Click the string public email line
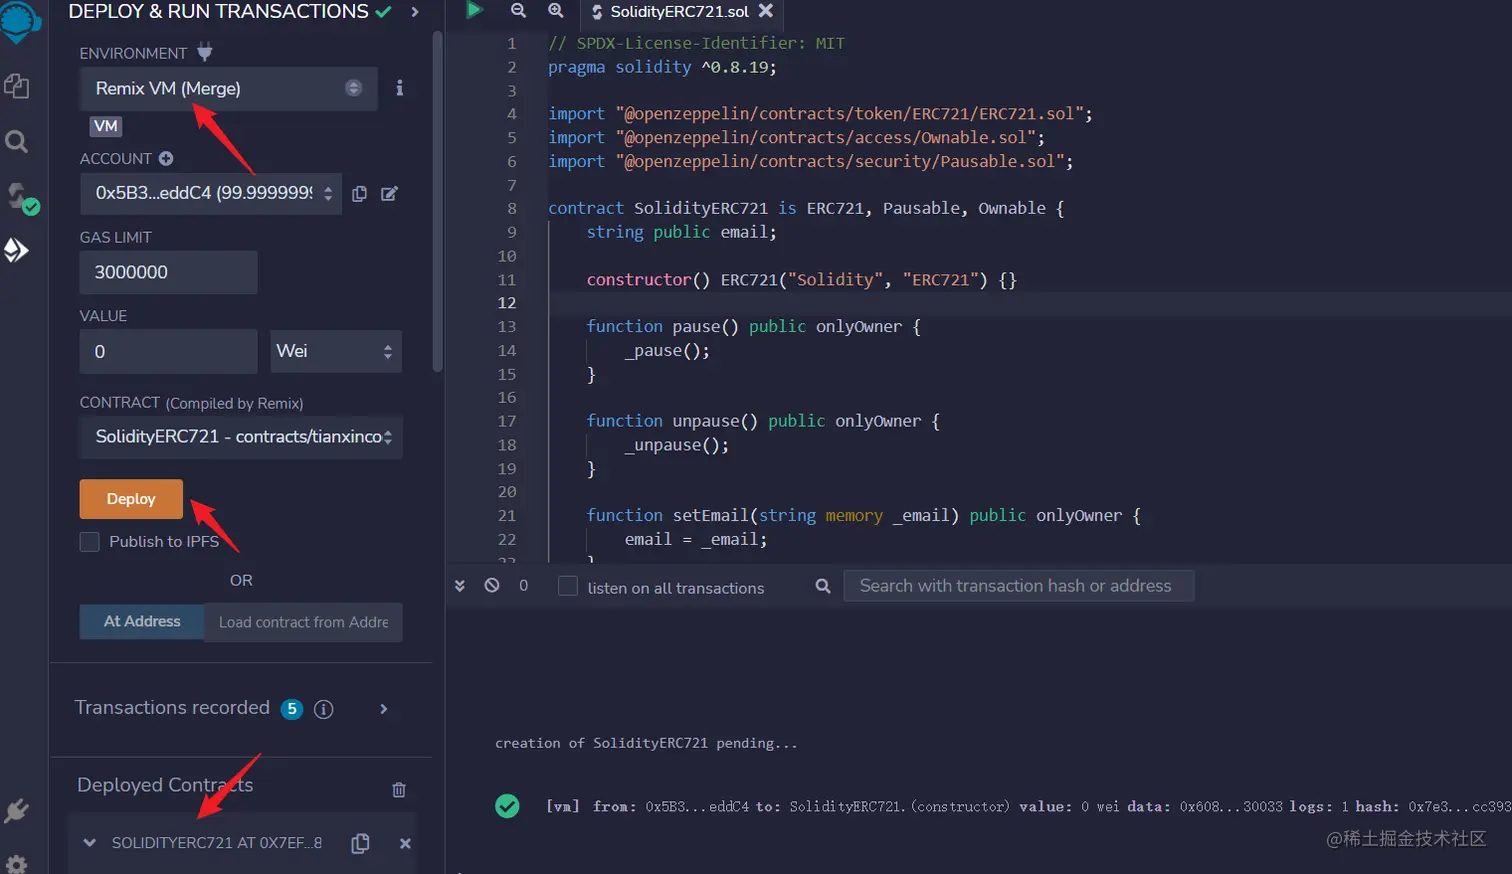 click(681, 232)
